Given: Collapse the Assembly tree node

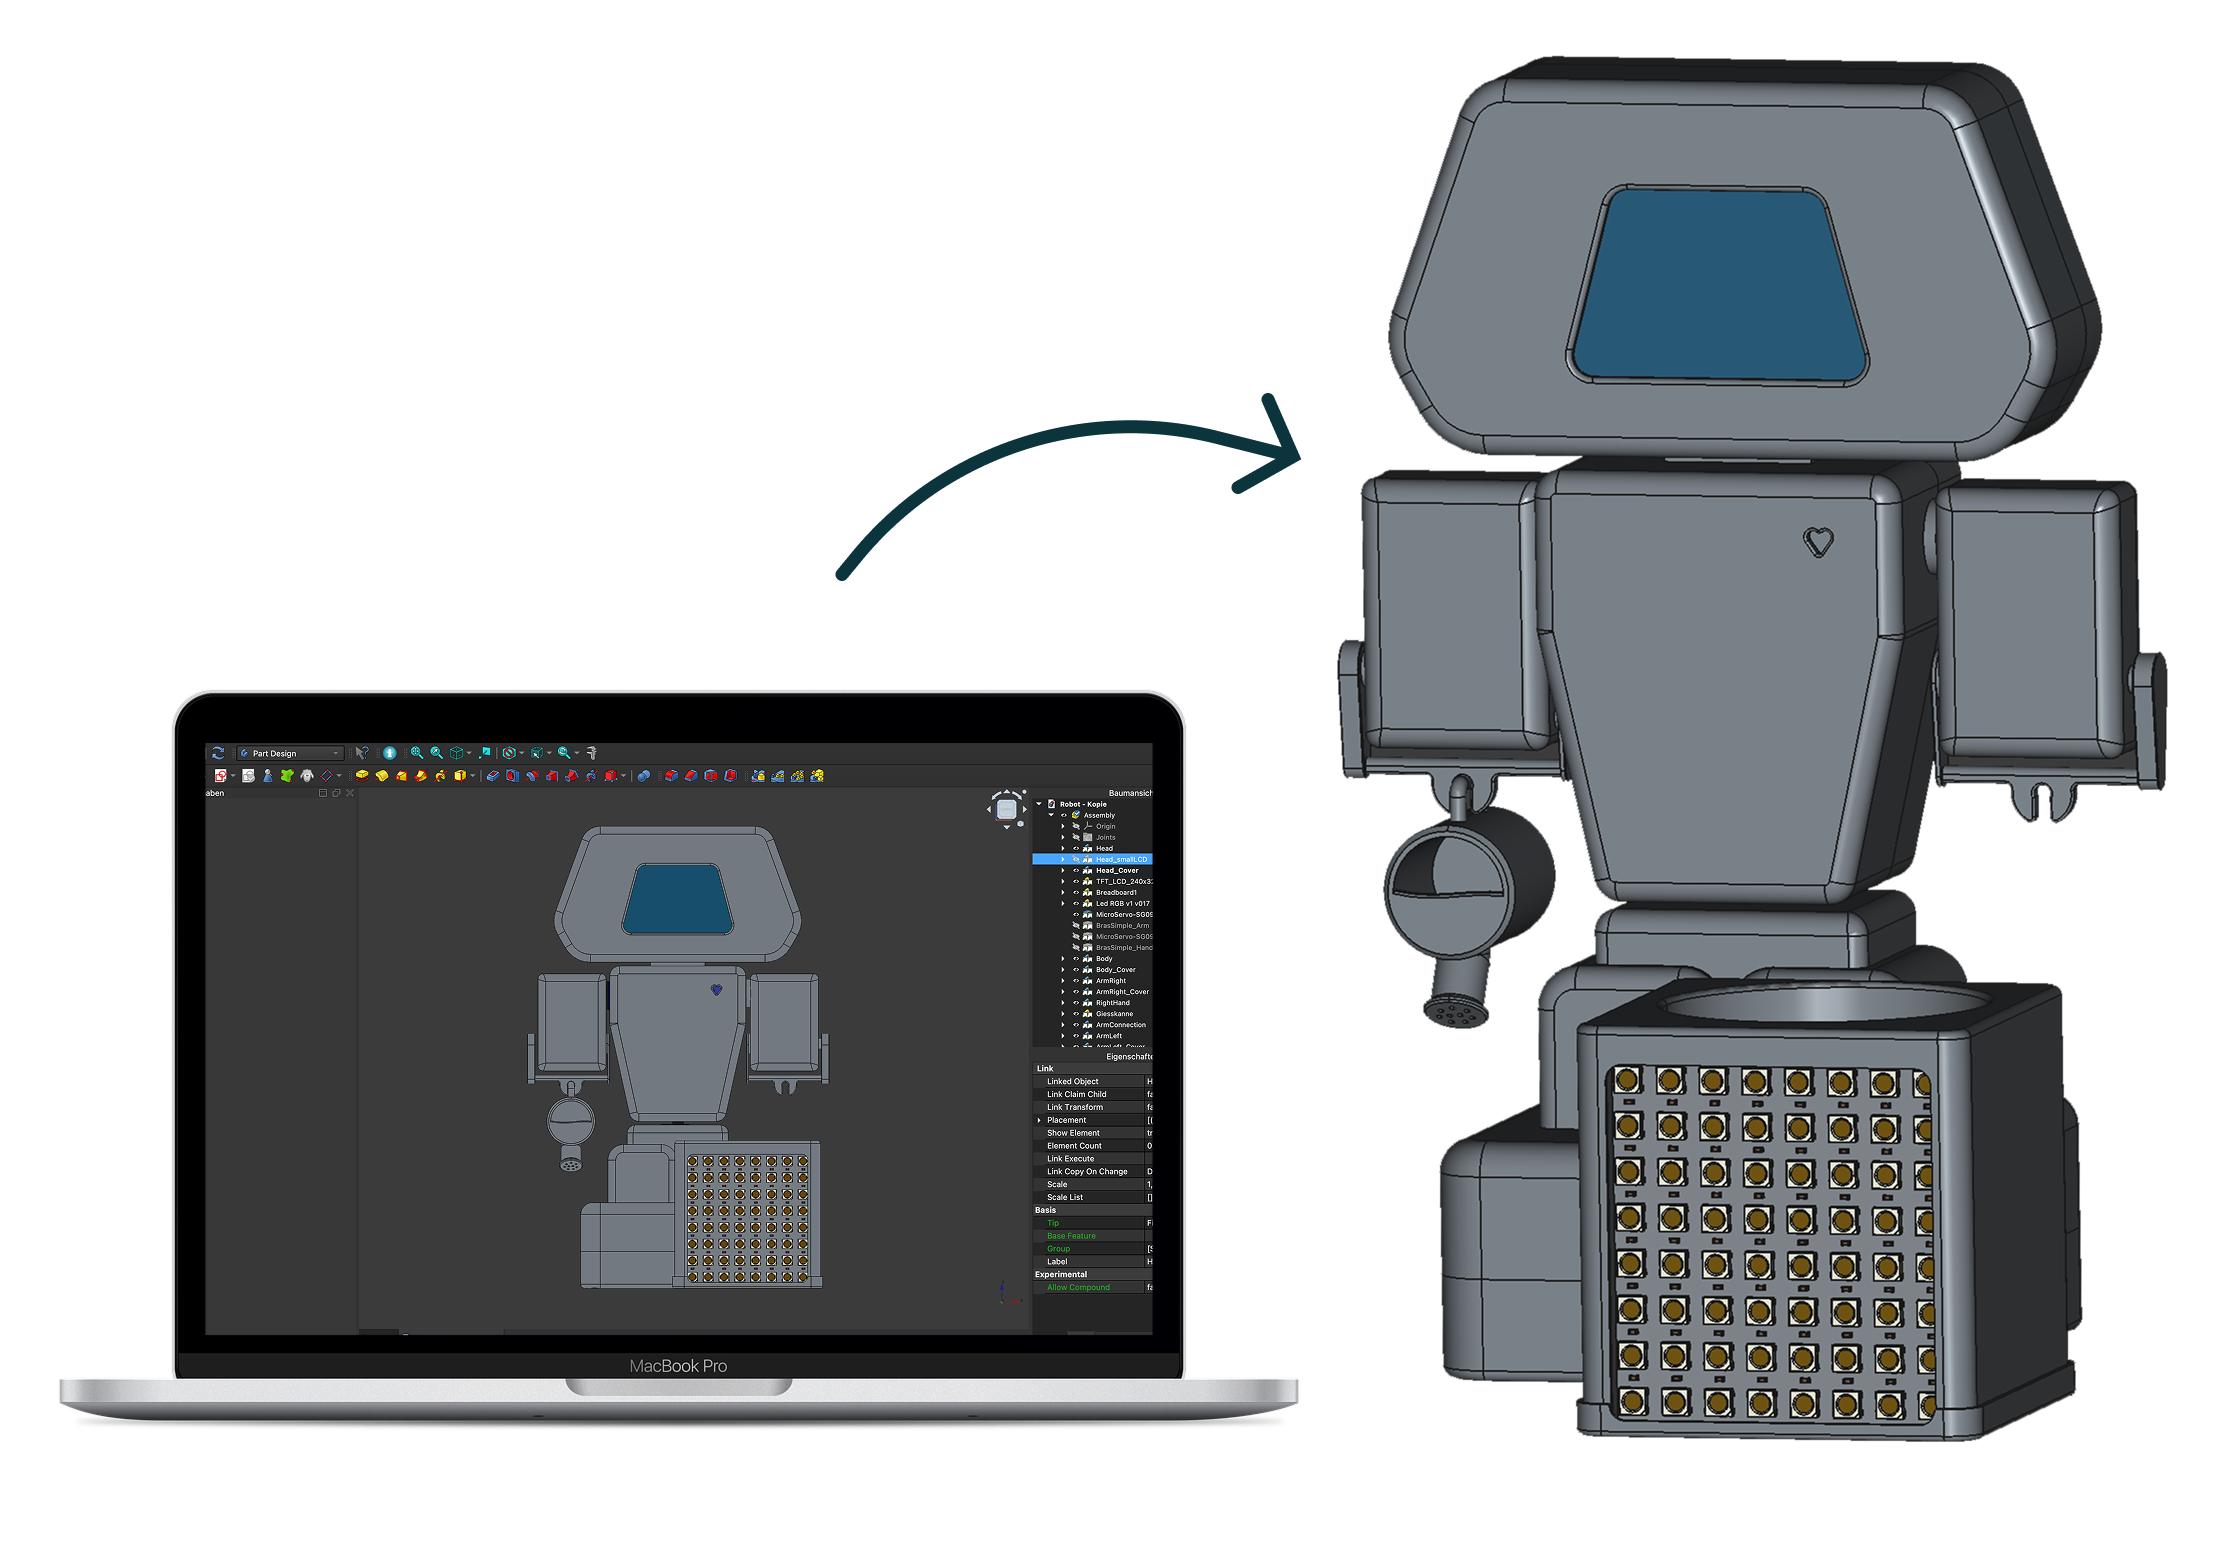Looking at the screenshot, I should click(x=1051, y=815).
